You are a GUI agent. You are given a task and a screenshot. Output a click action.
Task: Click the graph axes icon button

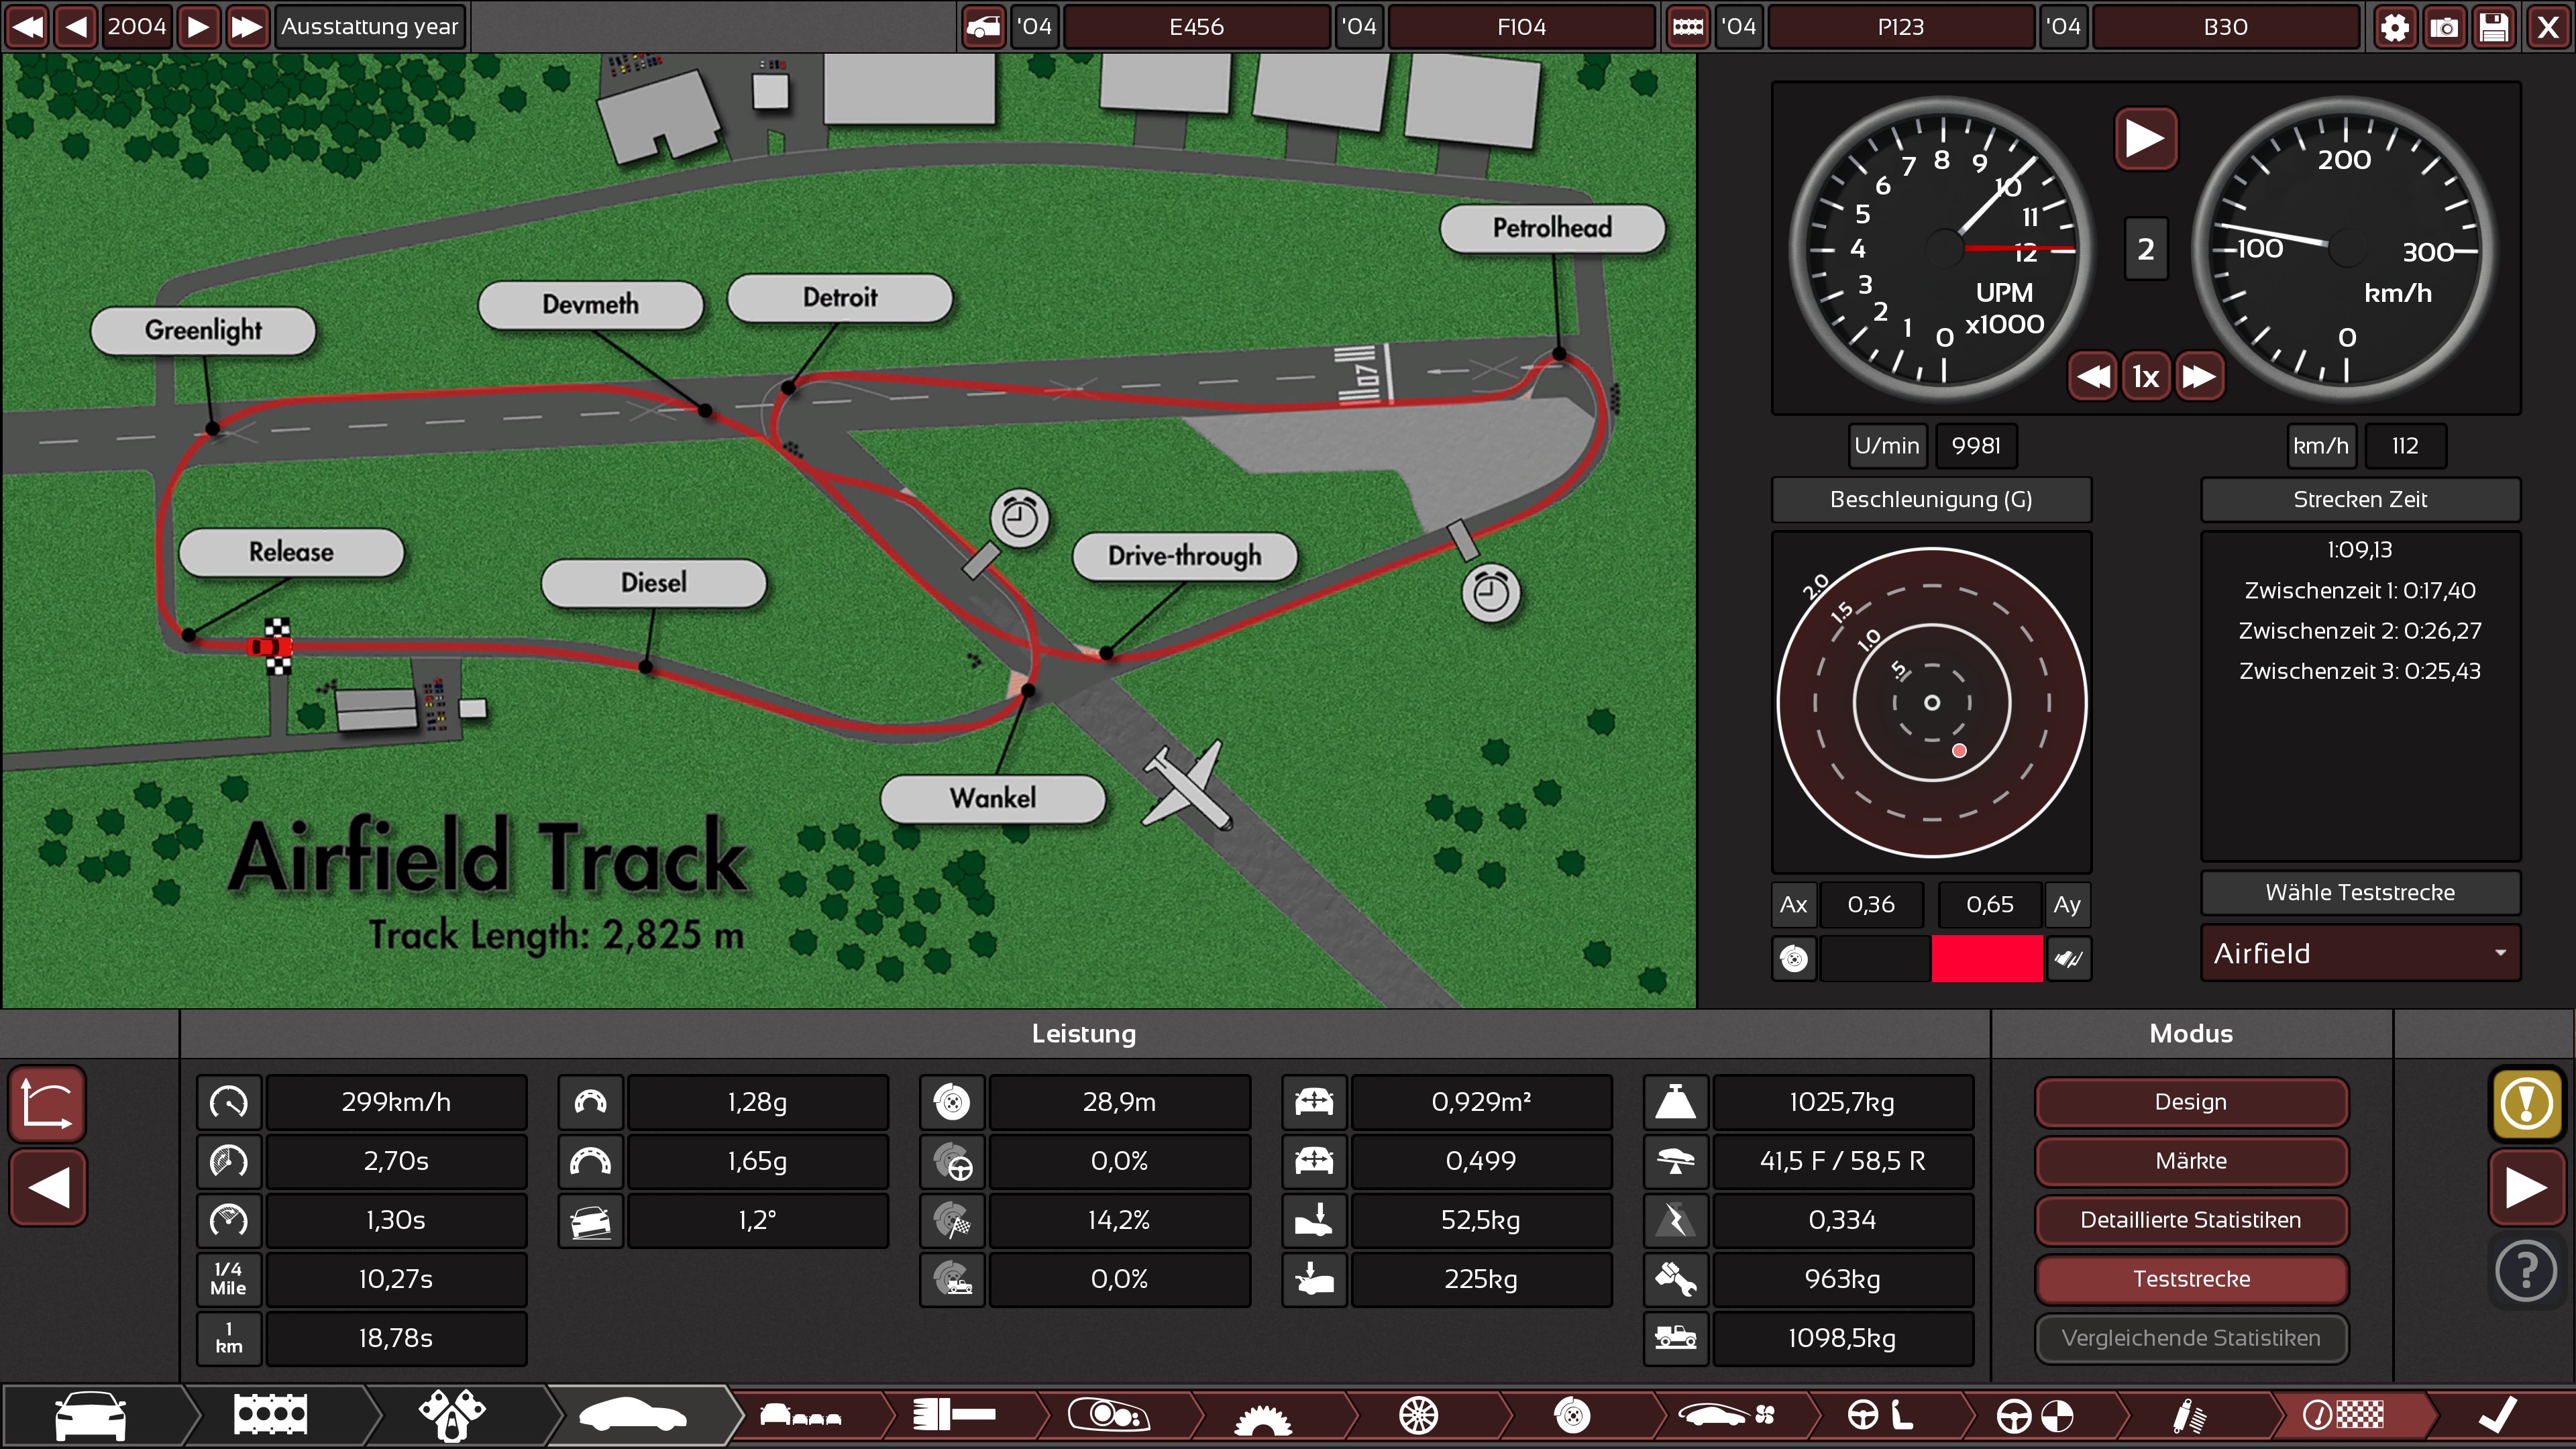click(47, 1103)
